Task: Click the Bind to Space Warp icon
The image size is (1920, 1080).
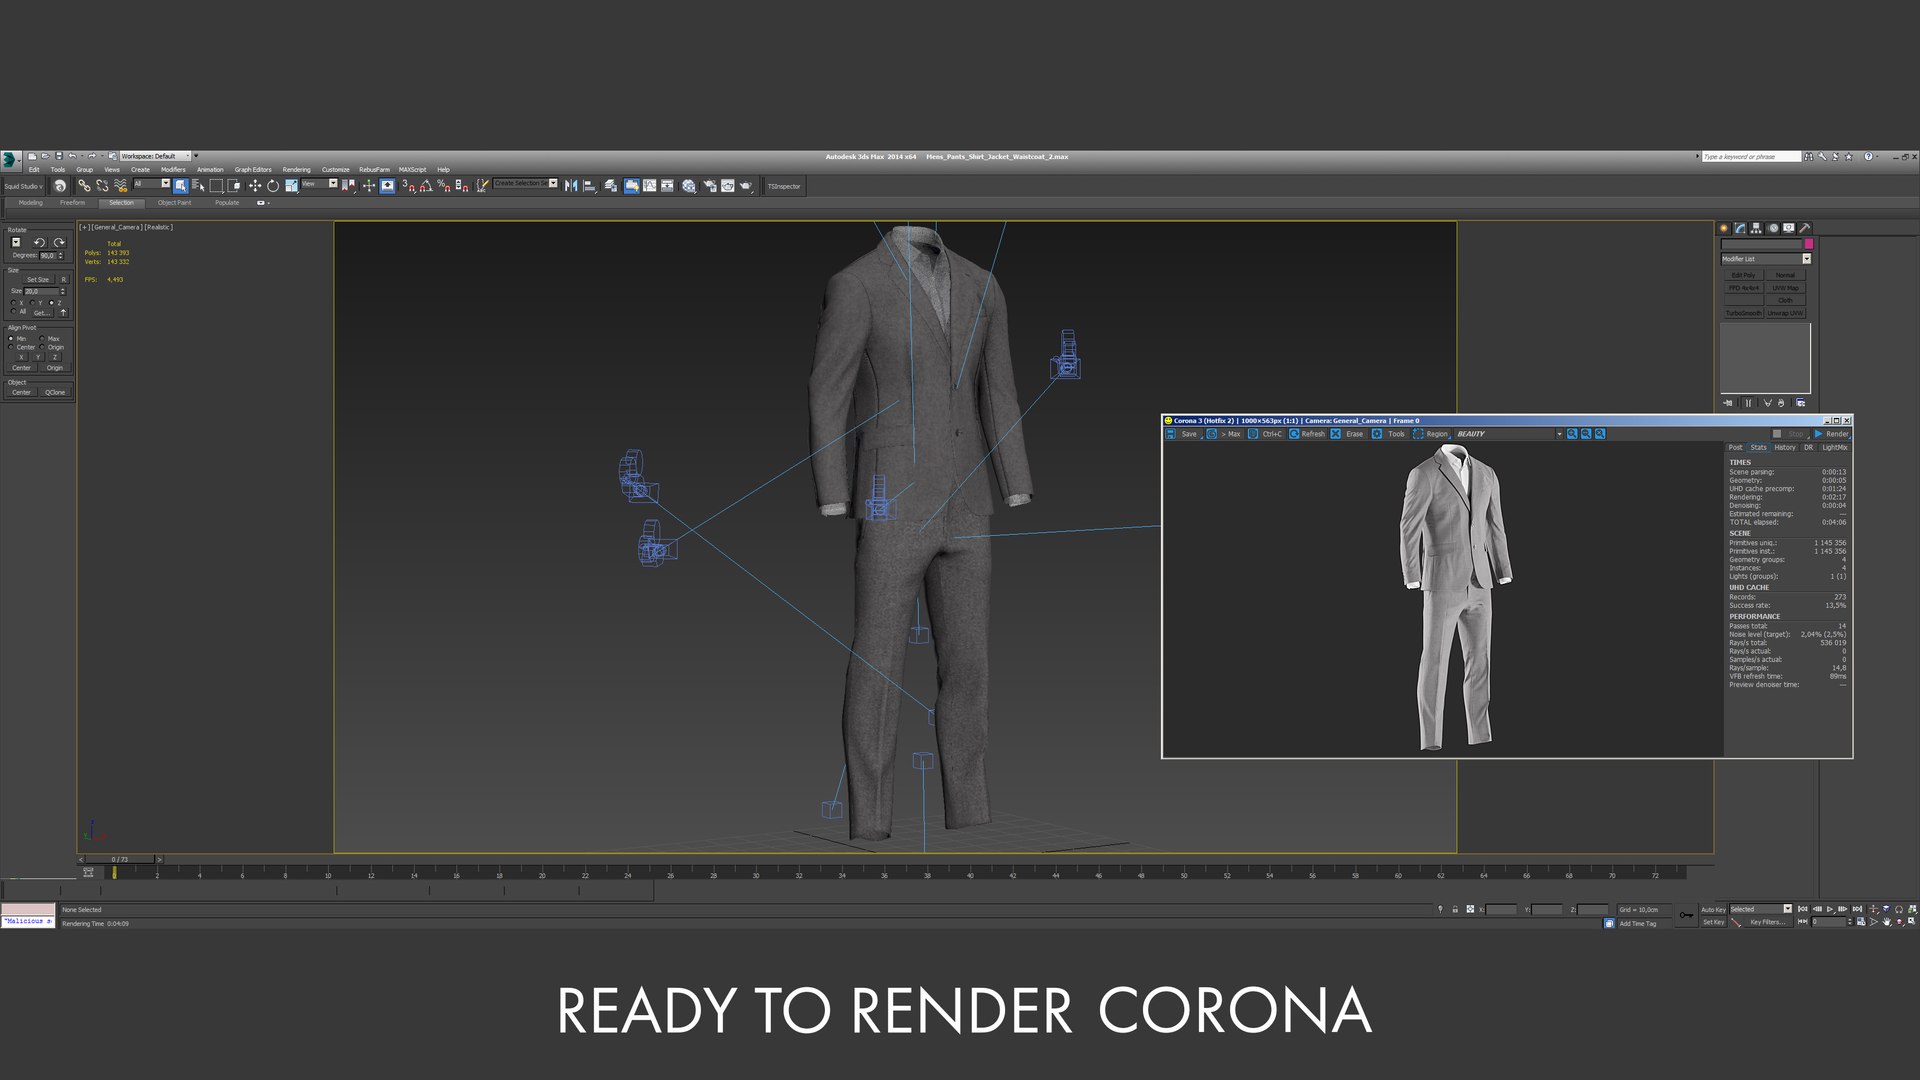Action: click(x=120, y=186)
